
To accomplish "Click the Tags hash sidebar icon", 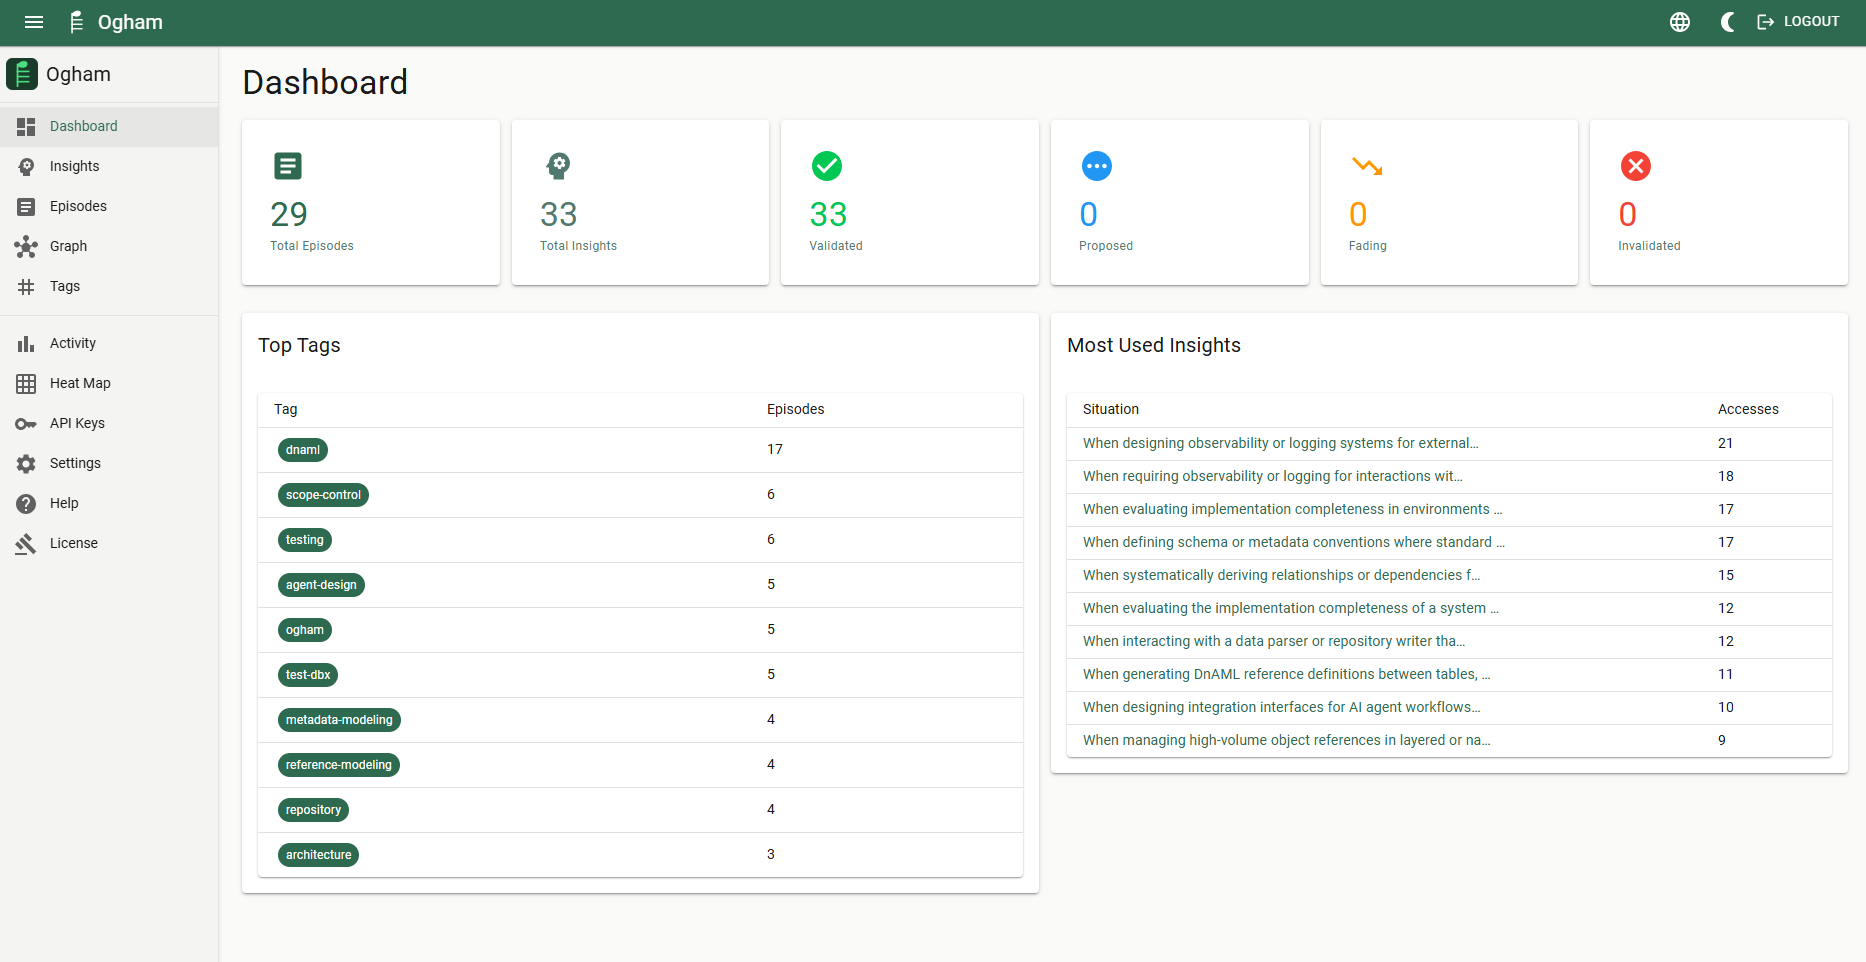I will click(26, 286).
